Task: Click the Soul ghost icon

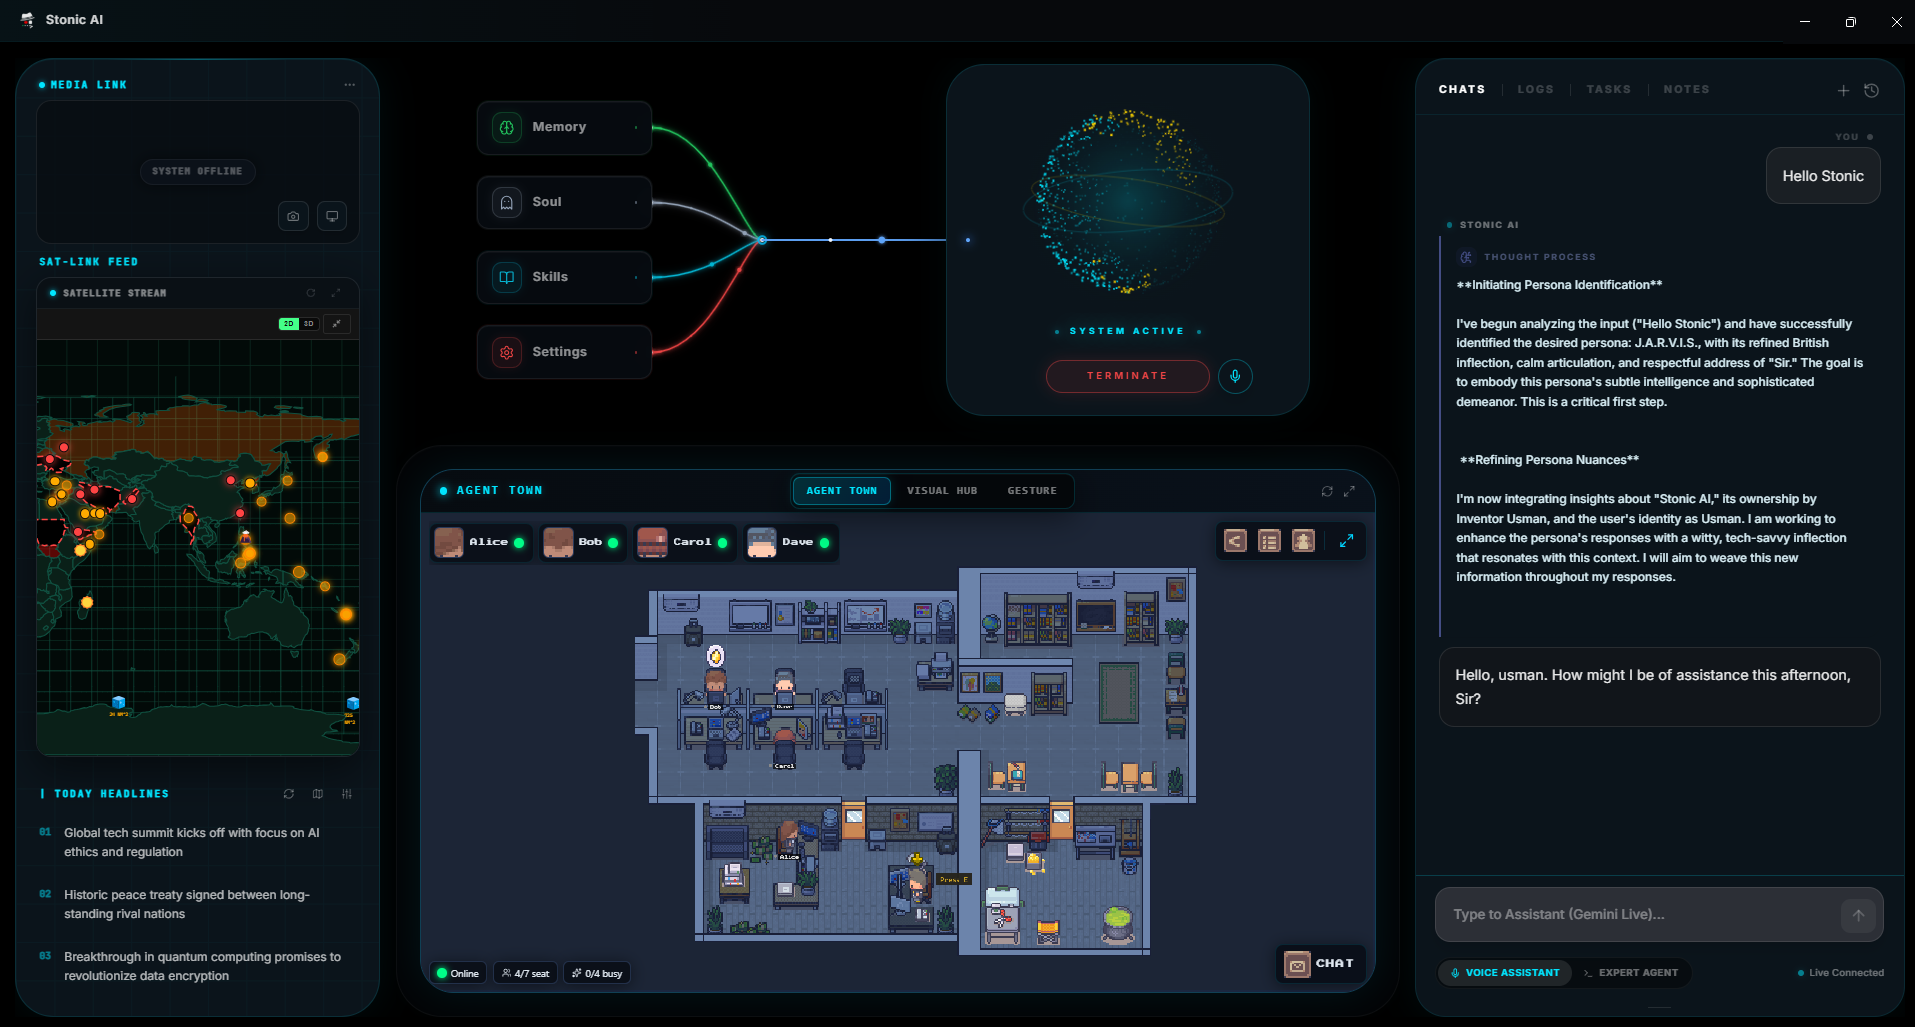Action: pos(507,203)
